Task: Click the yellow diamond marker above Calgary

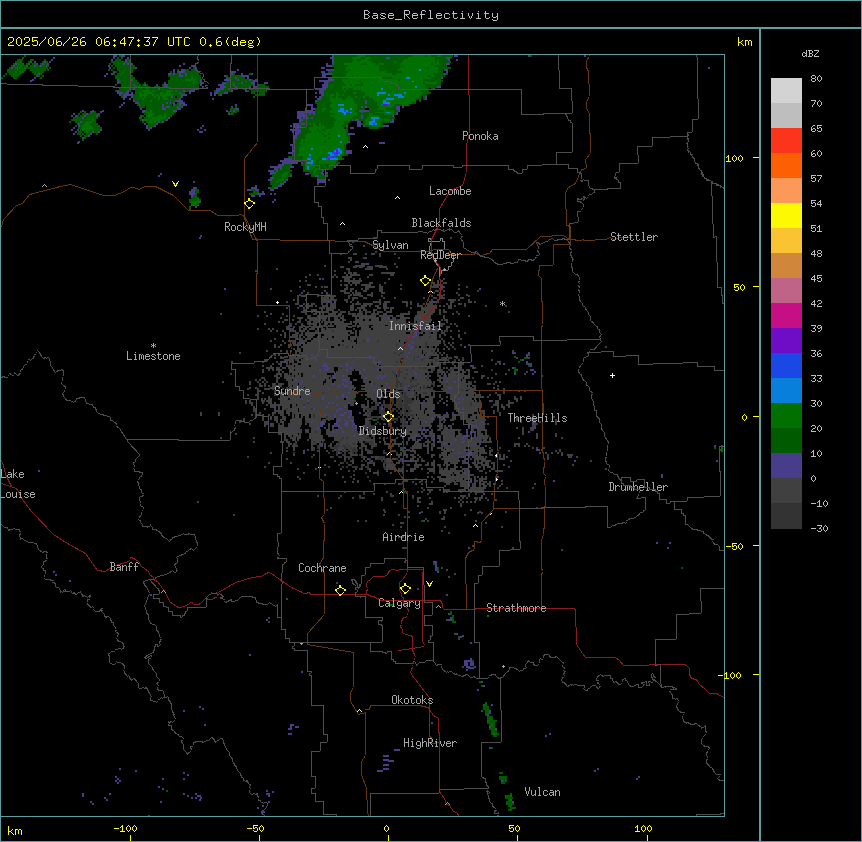Action: coord(405,589)
